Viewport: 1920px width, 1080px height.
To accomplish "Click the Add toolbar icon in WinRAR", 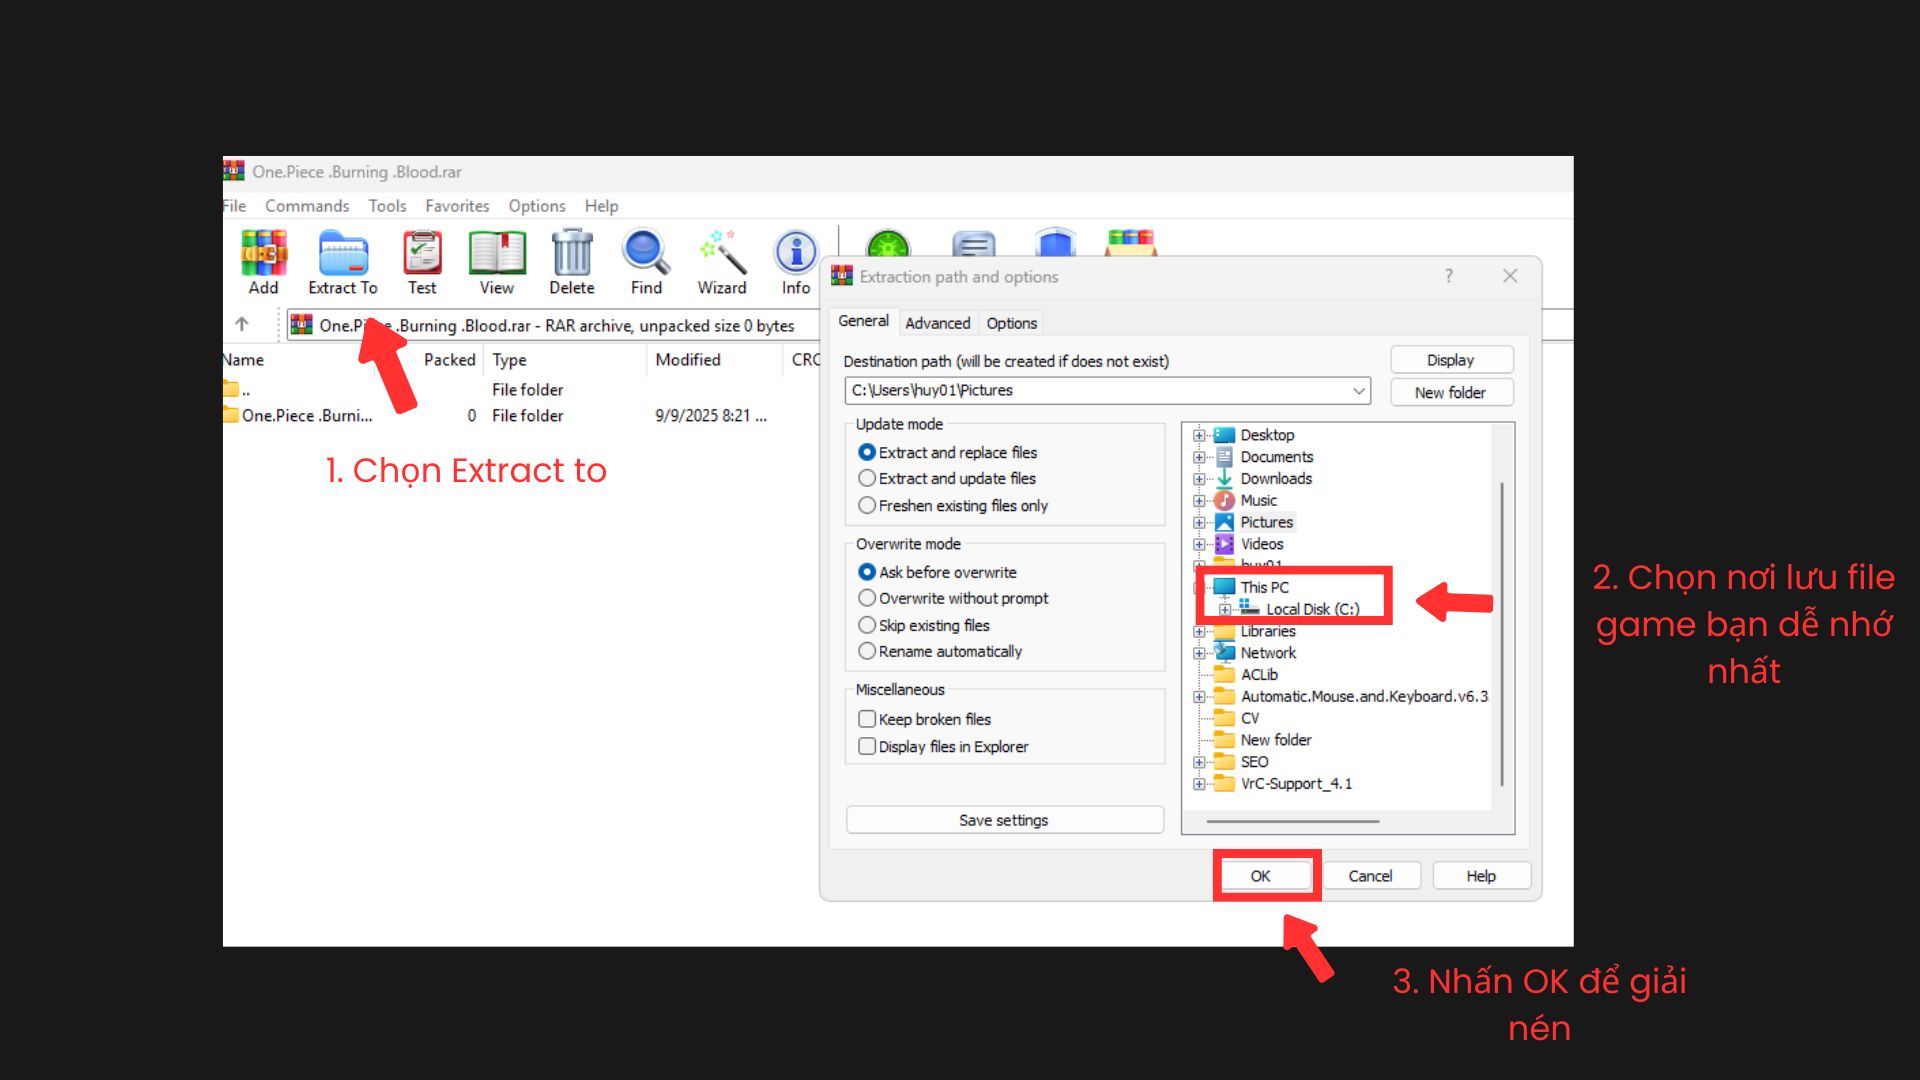I will point(264,253).
